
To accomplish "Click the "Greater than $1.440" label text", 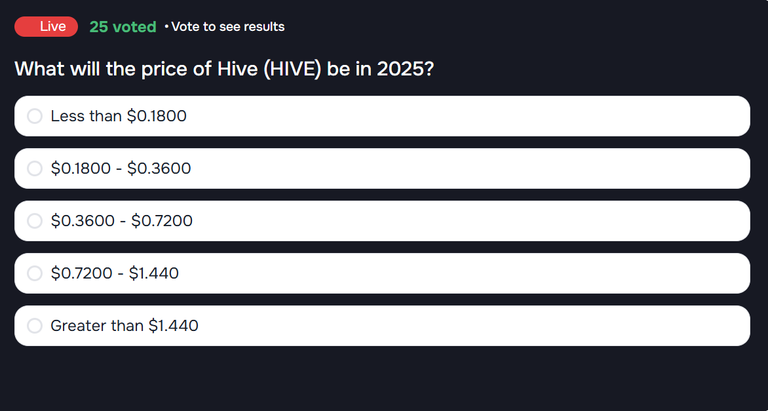I will coord(124,325).
